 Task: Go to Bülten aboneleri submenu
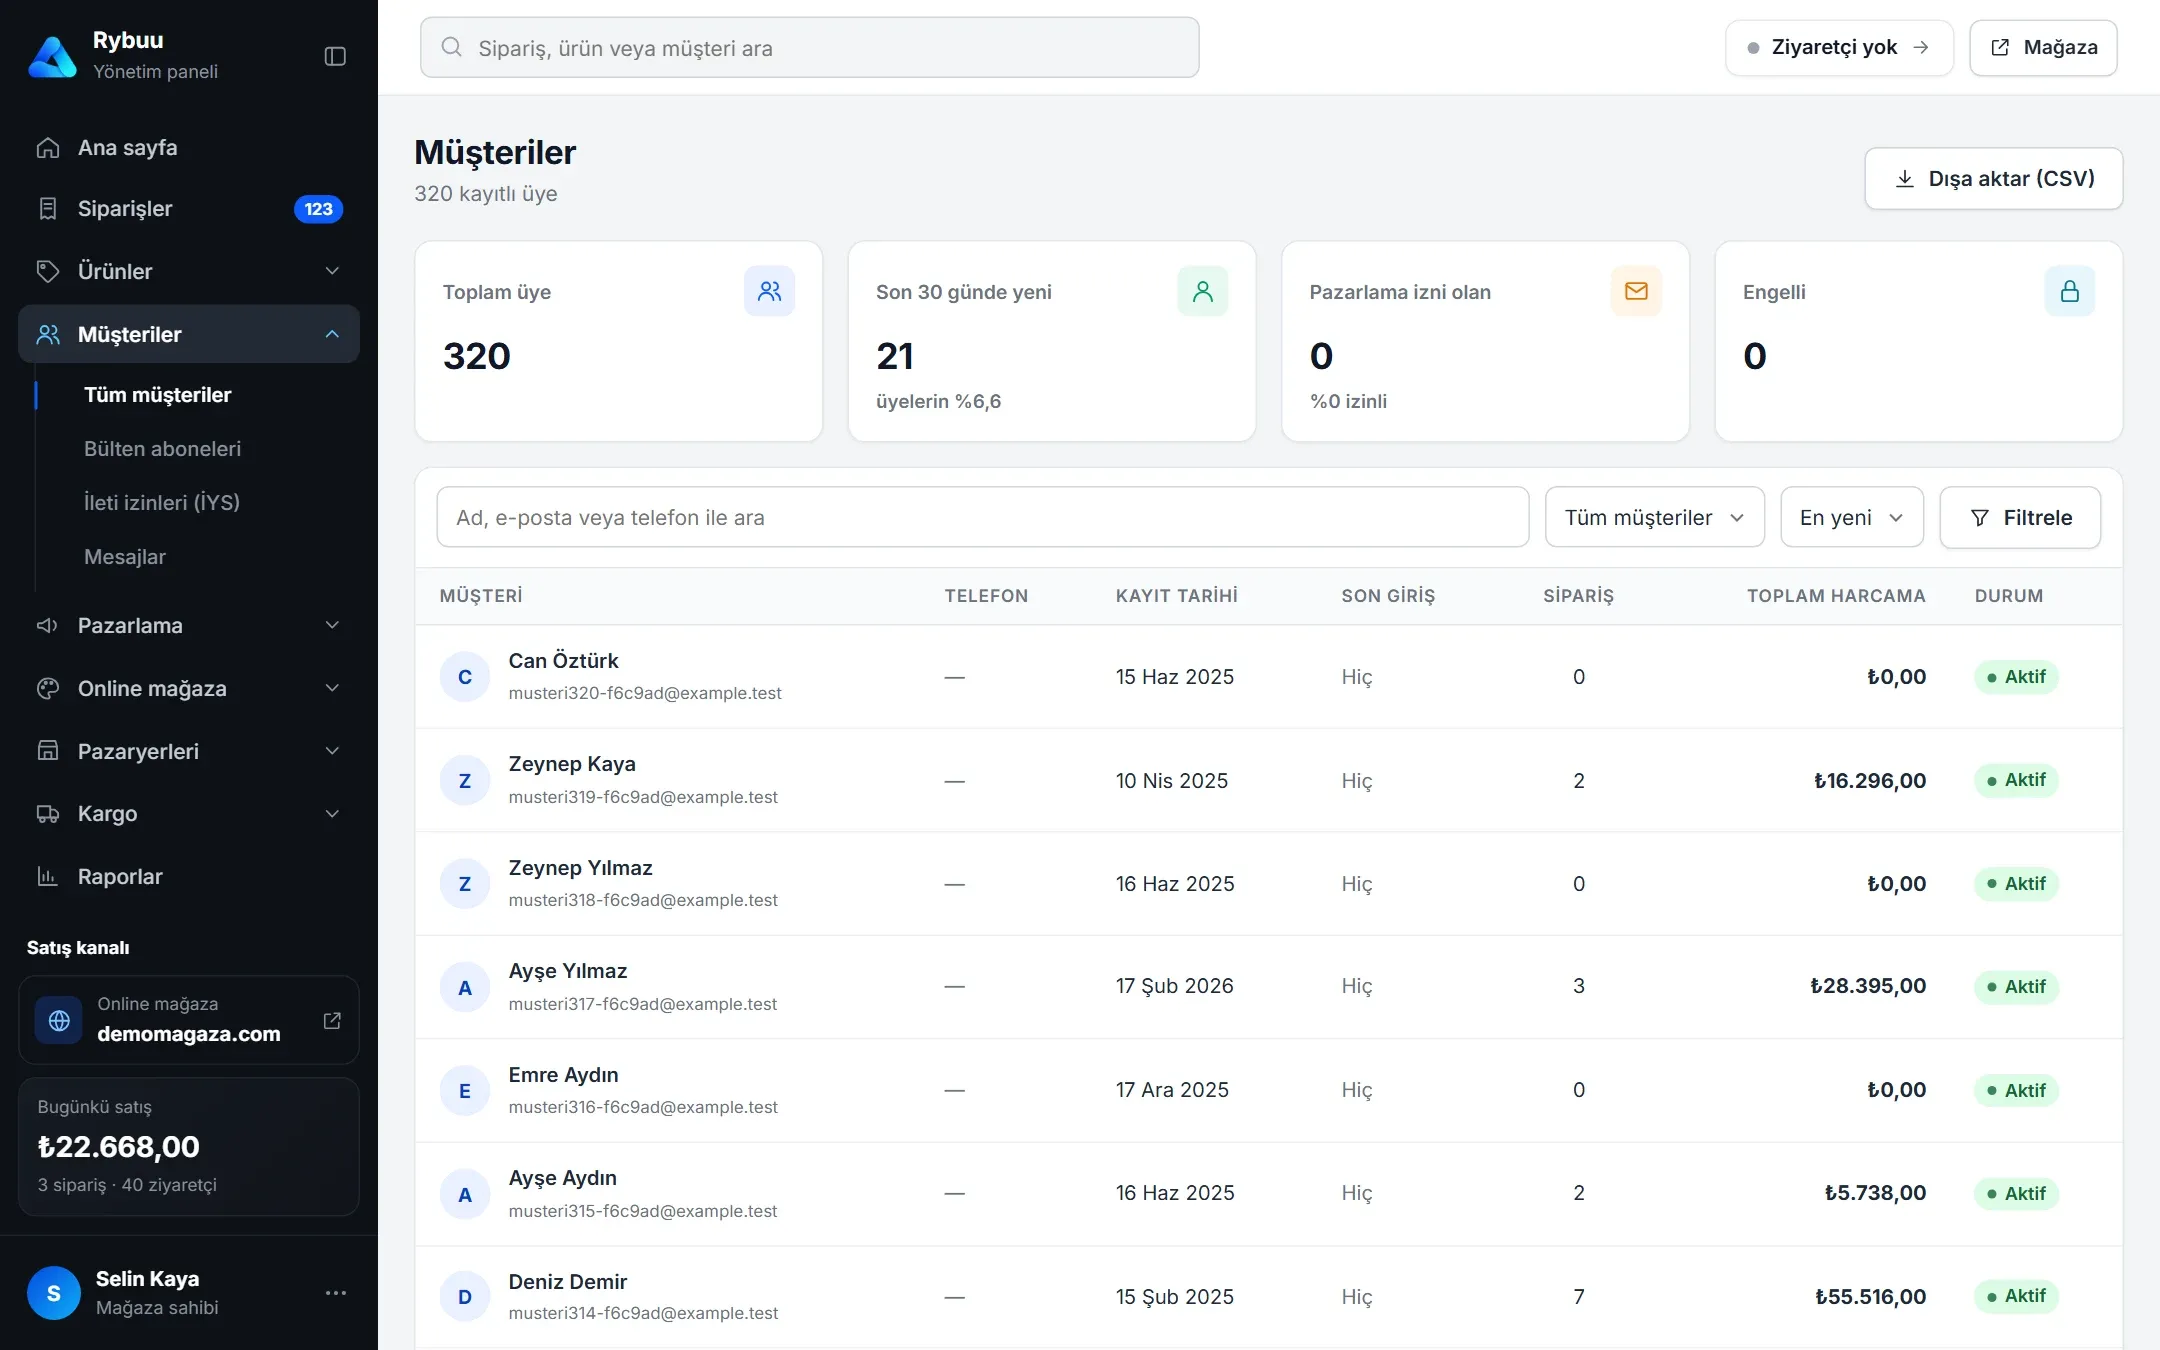[162, 449]
